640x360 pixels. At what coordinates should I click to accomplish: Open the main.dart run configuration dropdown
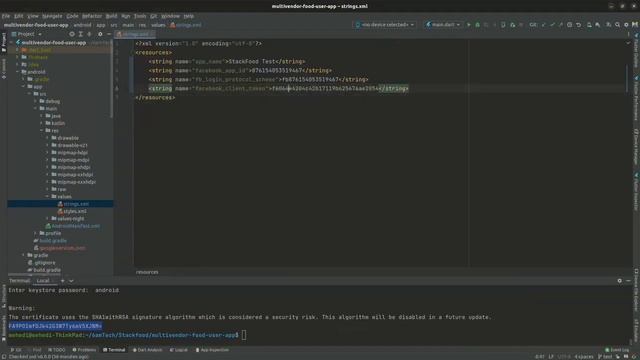[x=443, y=25]
